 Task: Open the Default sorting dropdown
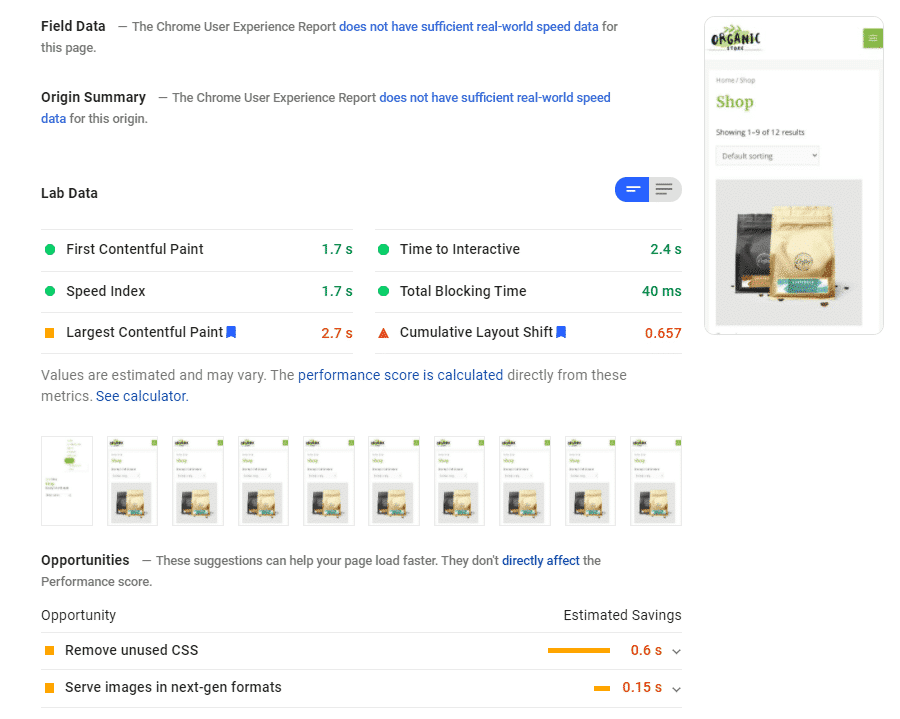[767, 156]
